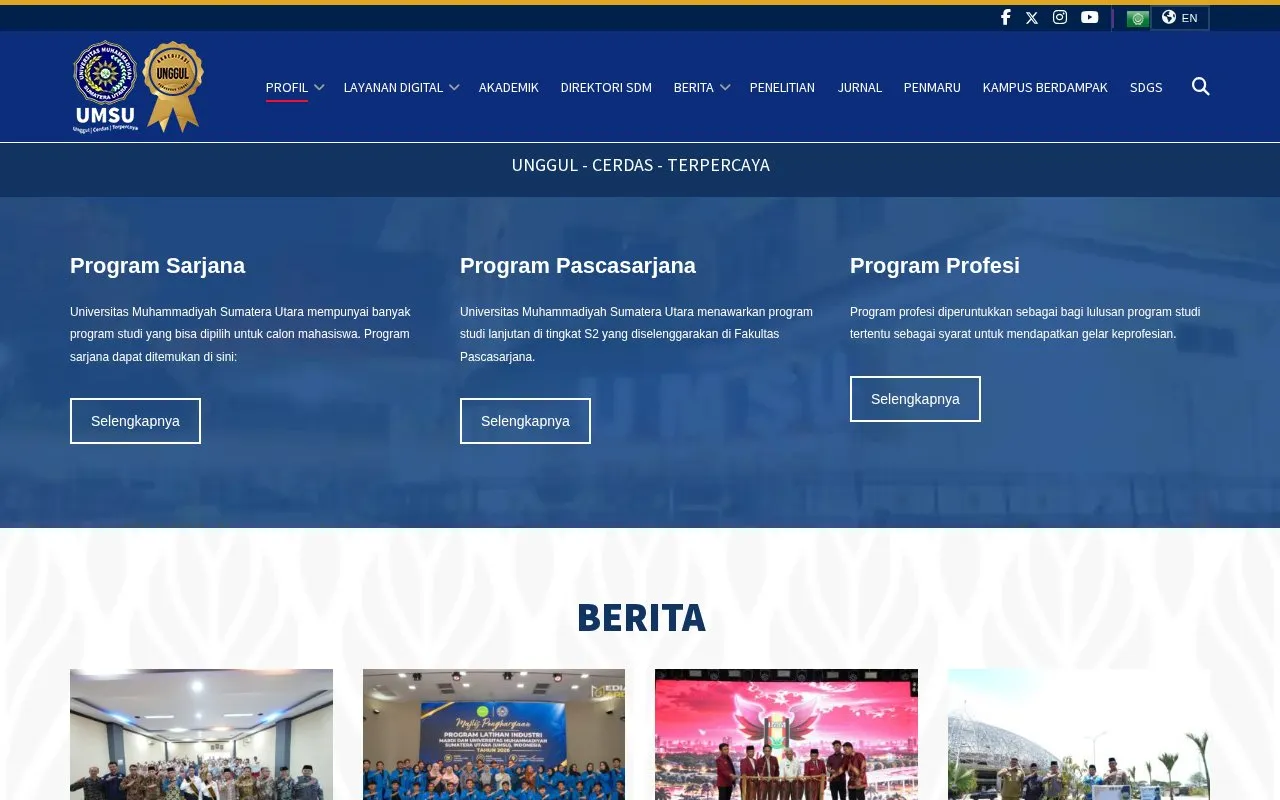
Task: Click the BERITA section heading
Action: (x=641, y=617)
